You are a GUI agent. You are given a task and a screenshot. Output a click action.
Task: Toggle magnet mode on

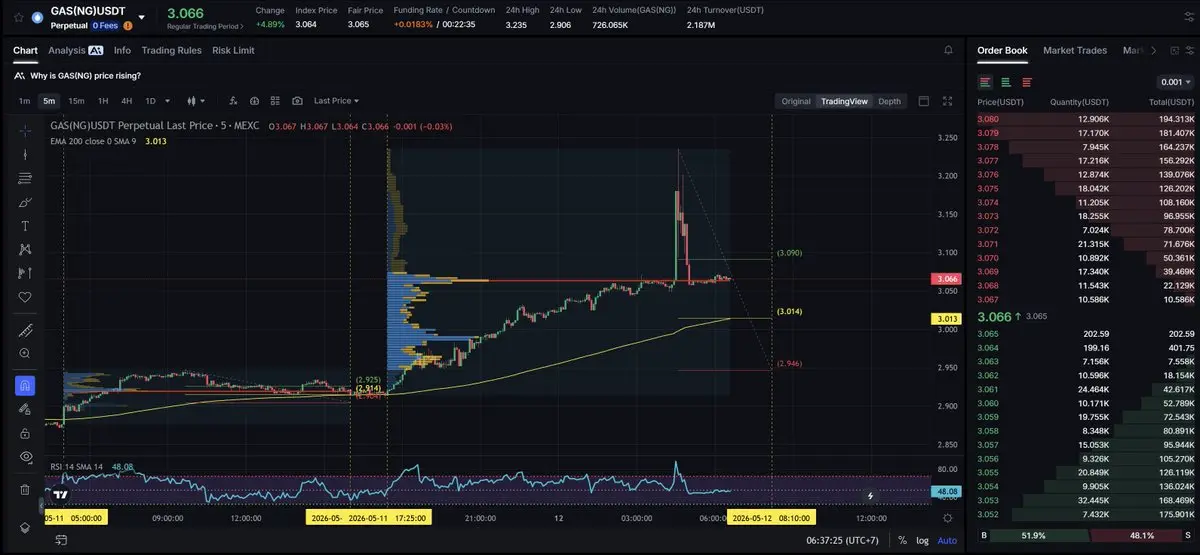click(x=25, y=385)
